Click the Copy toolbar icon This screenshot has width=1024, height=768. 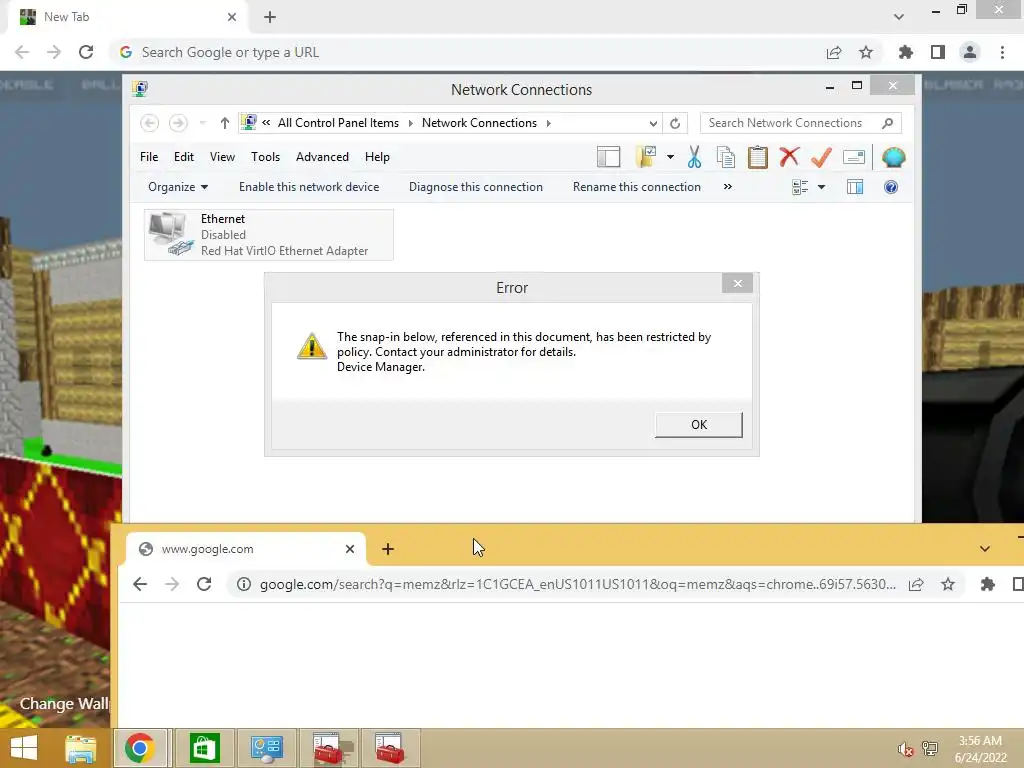(x=726, y=157)
